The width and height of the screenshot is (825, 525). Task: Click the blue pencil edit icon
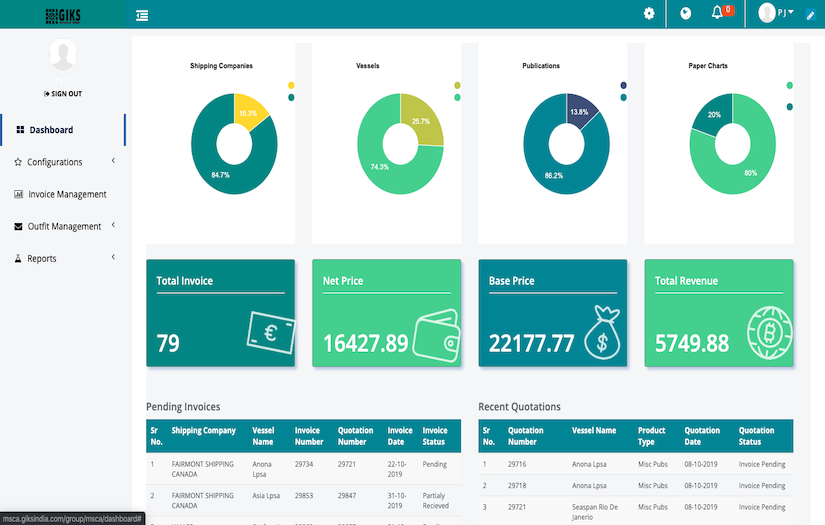(x=810, y=15)
